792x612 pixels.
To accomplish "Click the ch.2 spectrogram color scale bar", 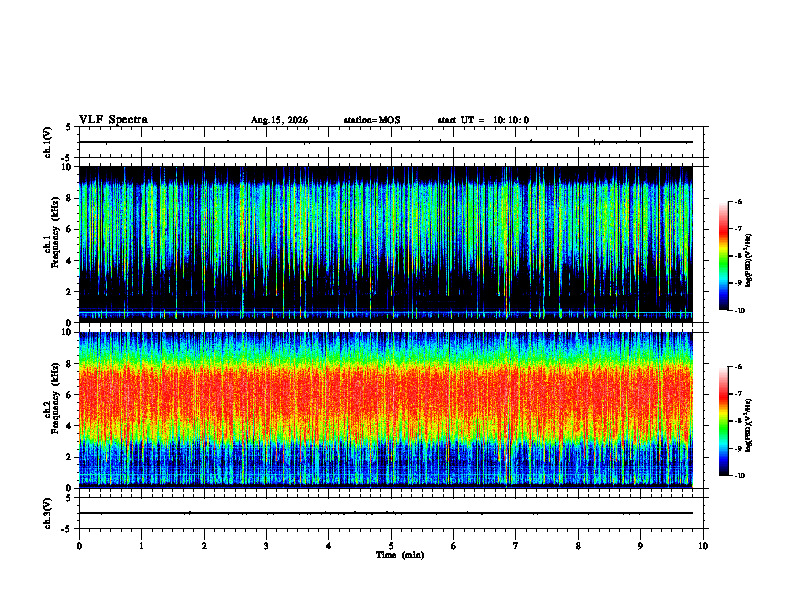I will pos(723,421).
